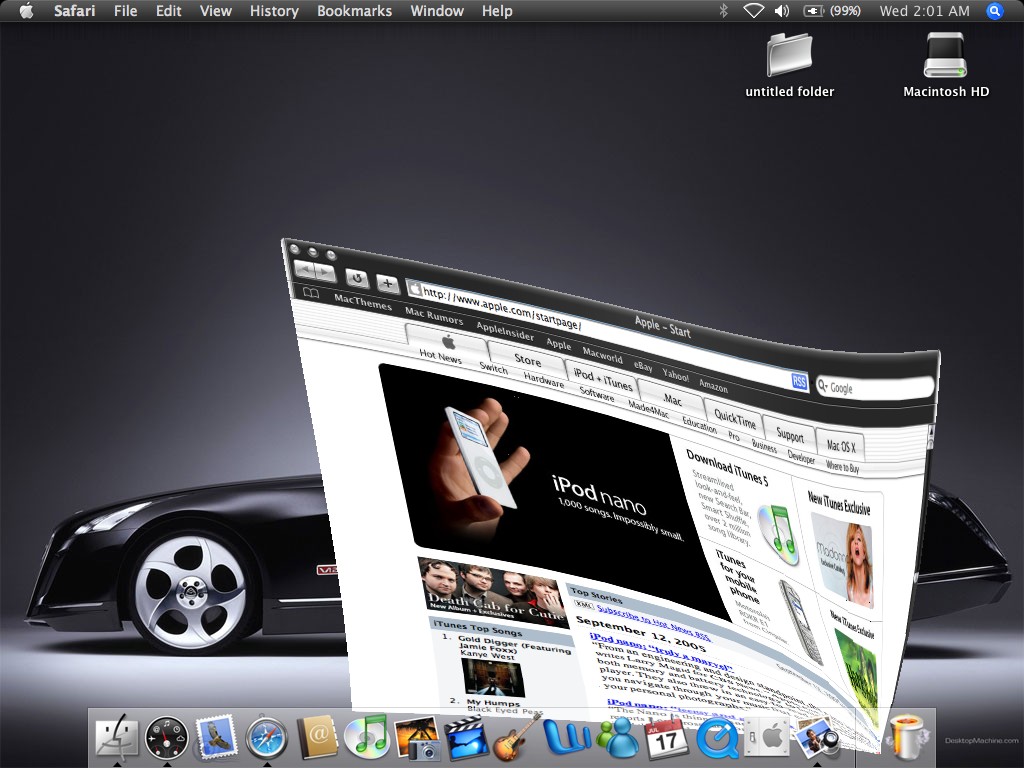Select the QuickTime tab
Image resolution: width=1024 pixels, height=768 pixels.
(734, 417)
